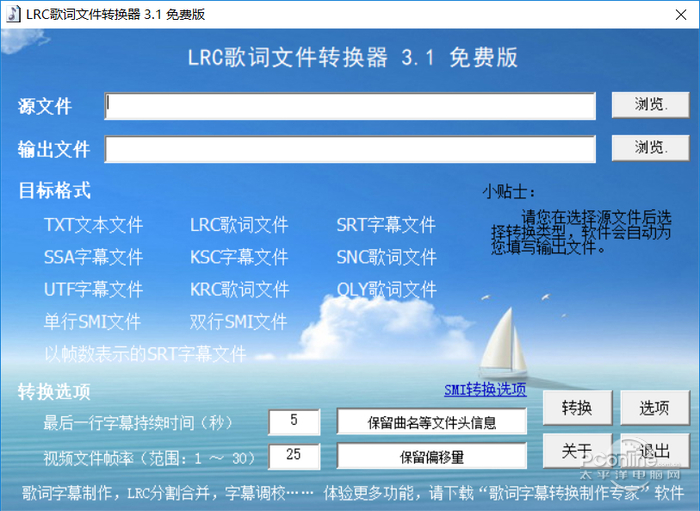Screen dimensions: 700x511
Task: Close the LRC歌词文件转换器 window
Action: 681,15
